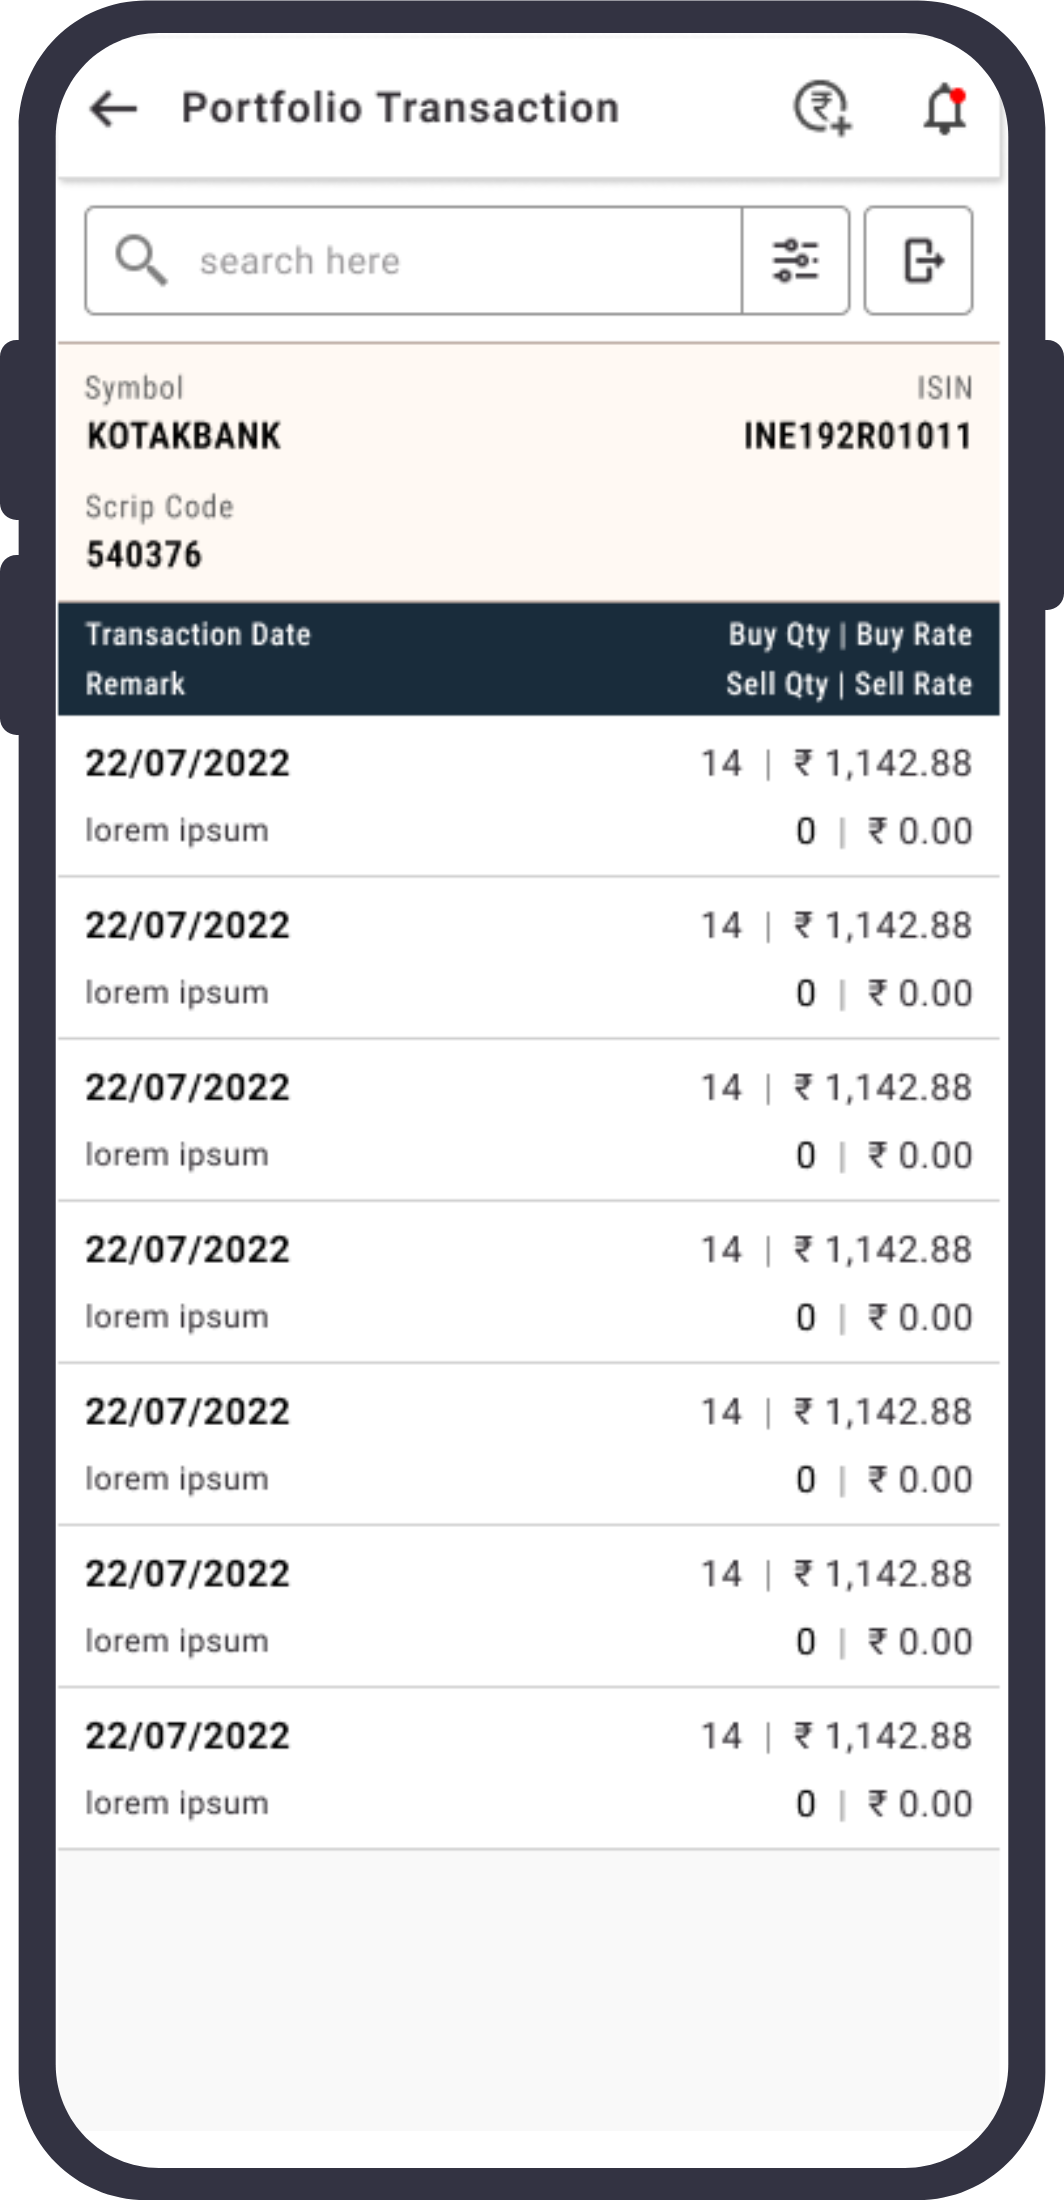Tap the Buy Qty | Buy Rate header
The height and width of the screenshot is (2200, 1064).
pos(850,634)
